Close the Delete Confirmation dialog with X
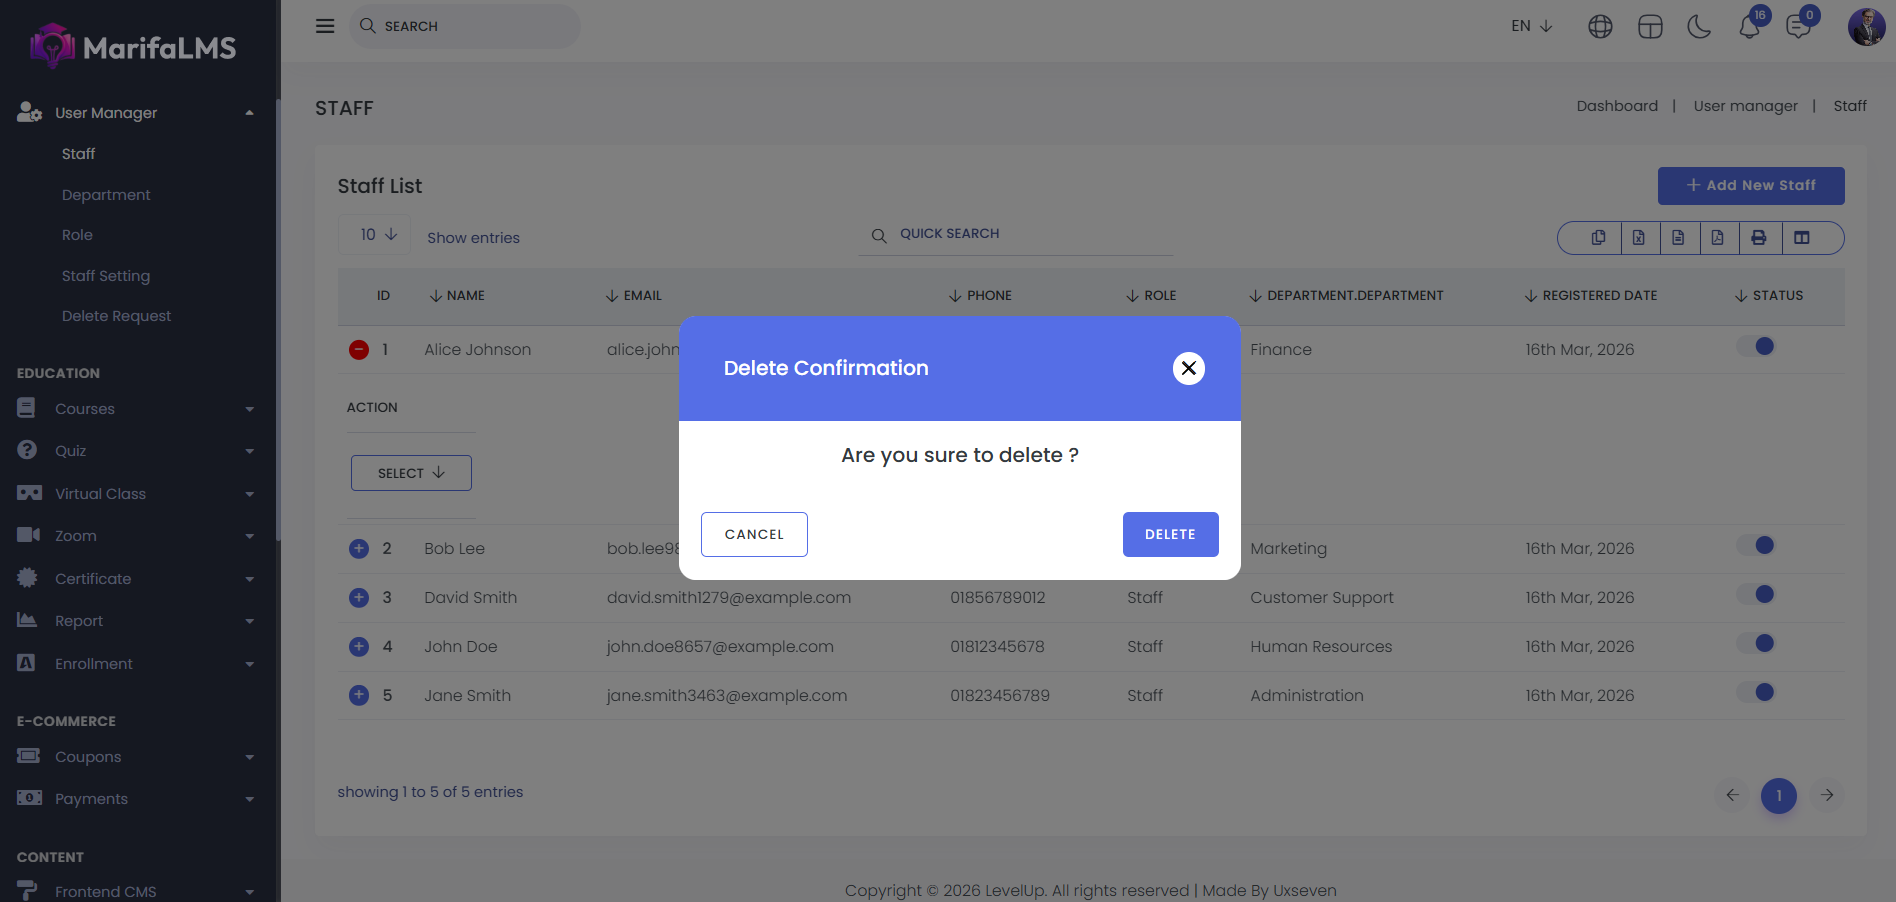Screen dimensions: 1896x902 pos(1188,368)
